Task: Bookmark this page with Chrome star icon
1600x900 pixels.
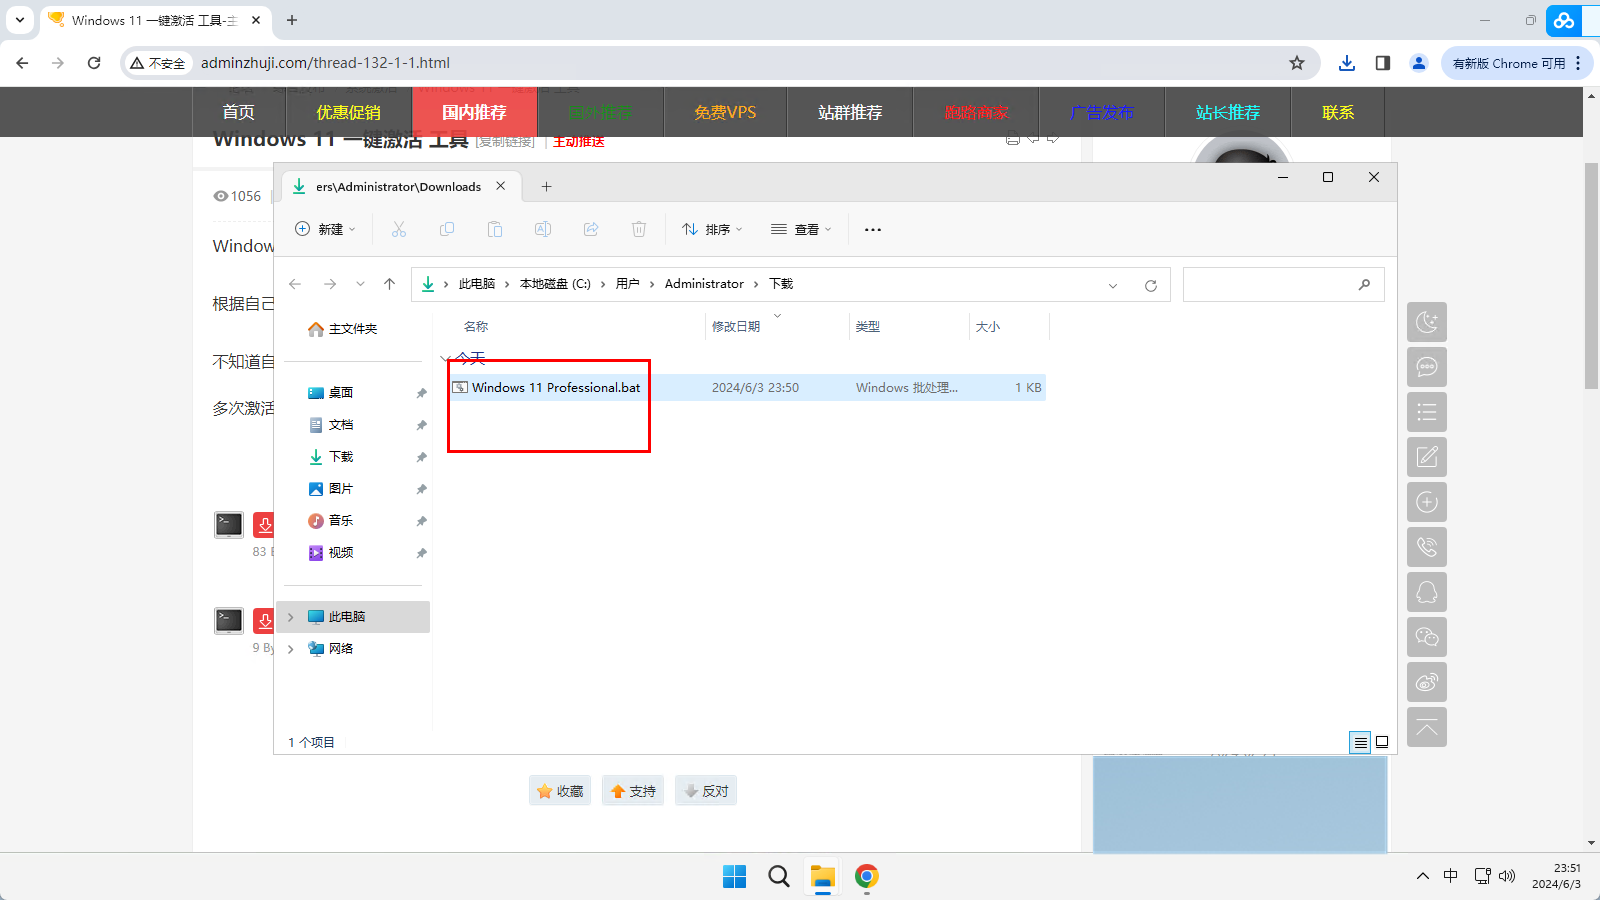Action: pos(1297,63)
